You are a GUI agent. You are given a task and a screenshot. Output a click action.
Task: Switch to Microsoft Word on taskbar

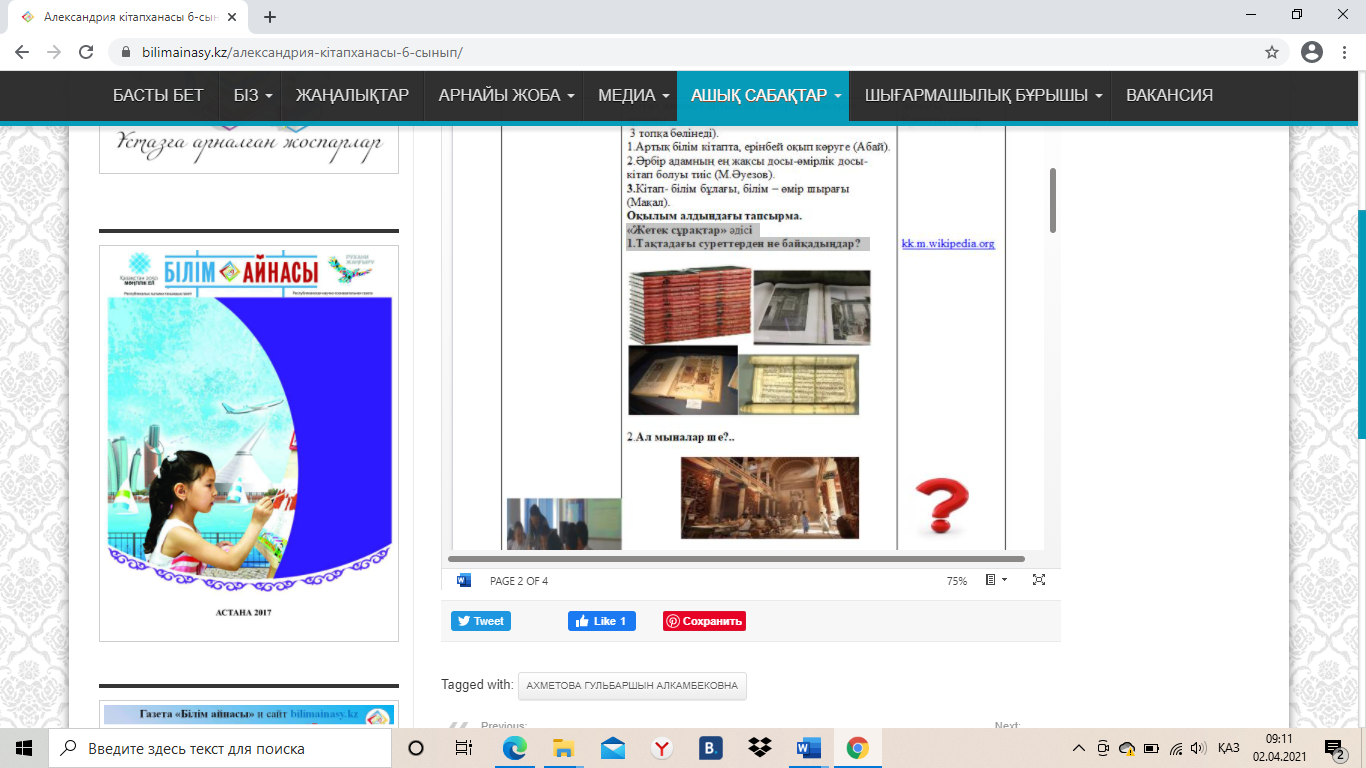click(x=808, y=748)
